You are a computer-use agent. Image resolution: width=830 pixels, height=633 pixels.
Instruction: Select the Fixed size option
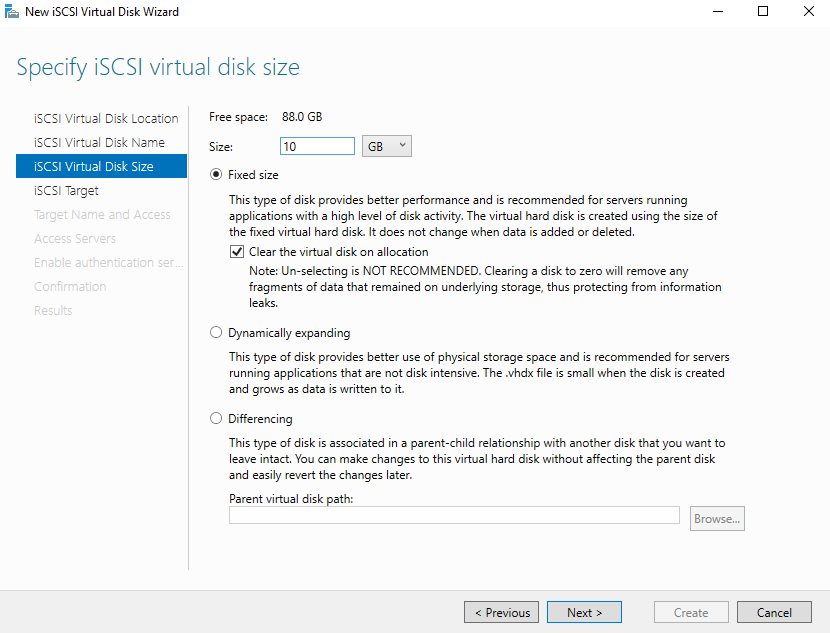pyautogui.click(x=215, y=174)
